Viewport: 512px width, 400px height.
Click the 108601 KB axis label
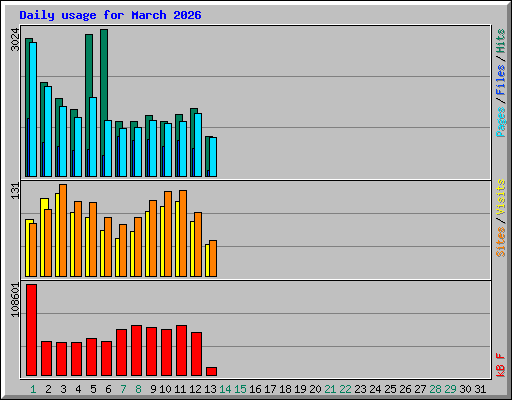(x=15, y=300)
